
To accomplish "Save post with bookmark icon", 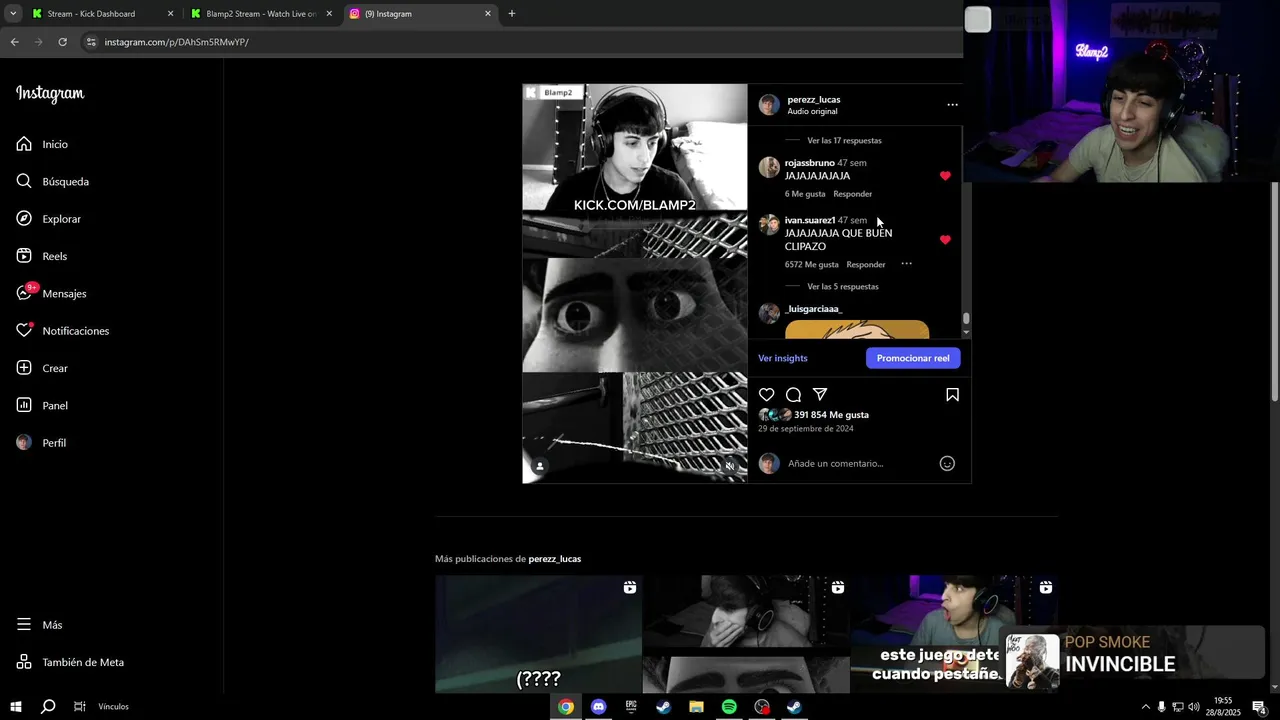I will [952, 395].
